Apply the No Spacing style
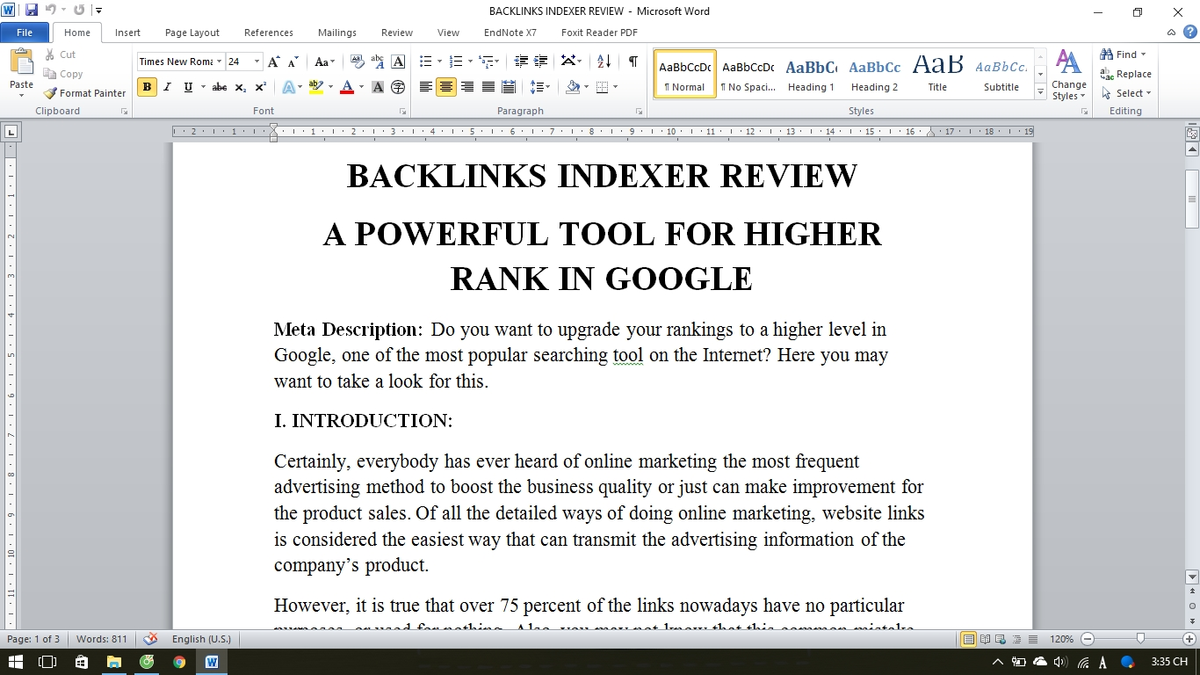Viewport: 1200px width, 675px height. [748, 74]
